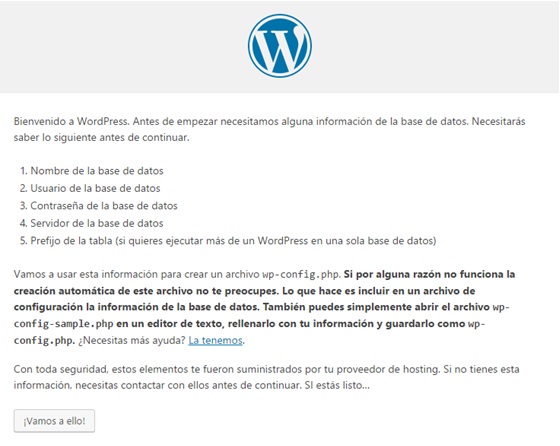Screen dimensions: 560x446
Task: Open the "La tenemos" help link
Action: click(x=215, y=340)
